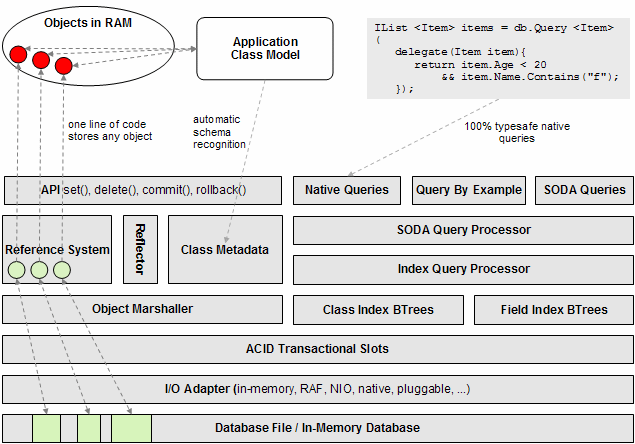Click the Database File / In-Memory Database label
The width and height of the screenshot is (635, 444).
pyautogui.click(x=318, y=428)
